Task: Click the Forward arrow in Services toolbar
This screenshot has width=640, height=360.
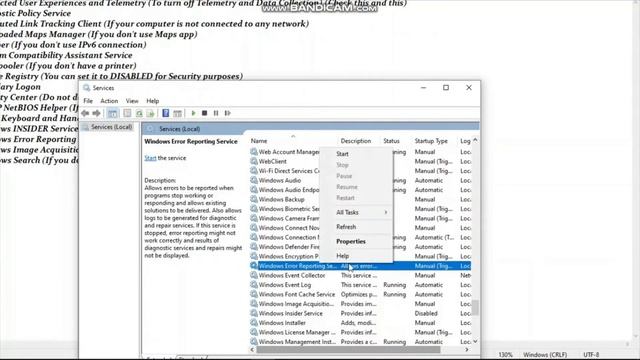Action: pyautogui.click(x=96, y=113)
